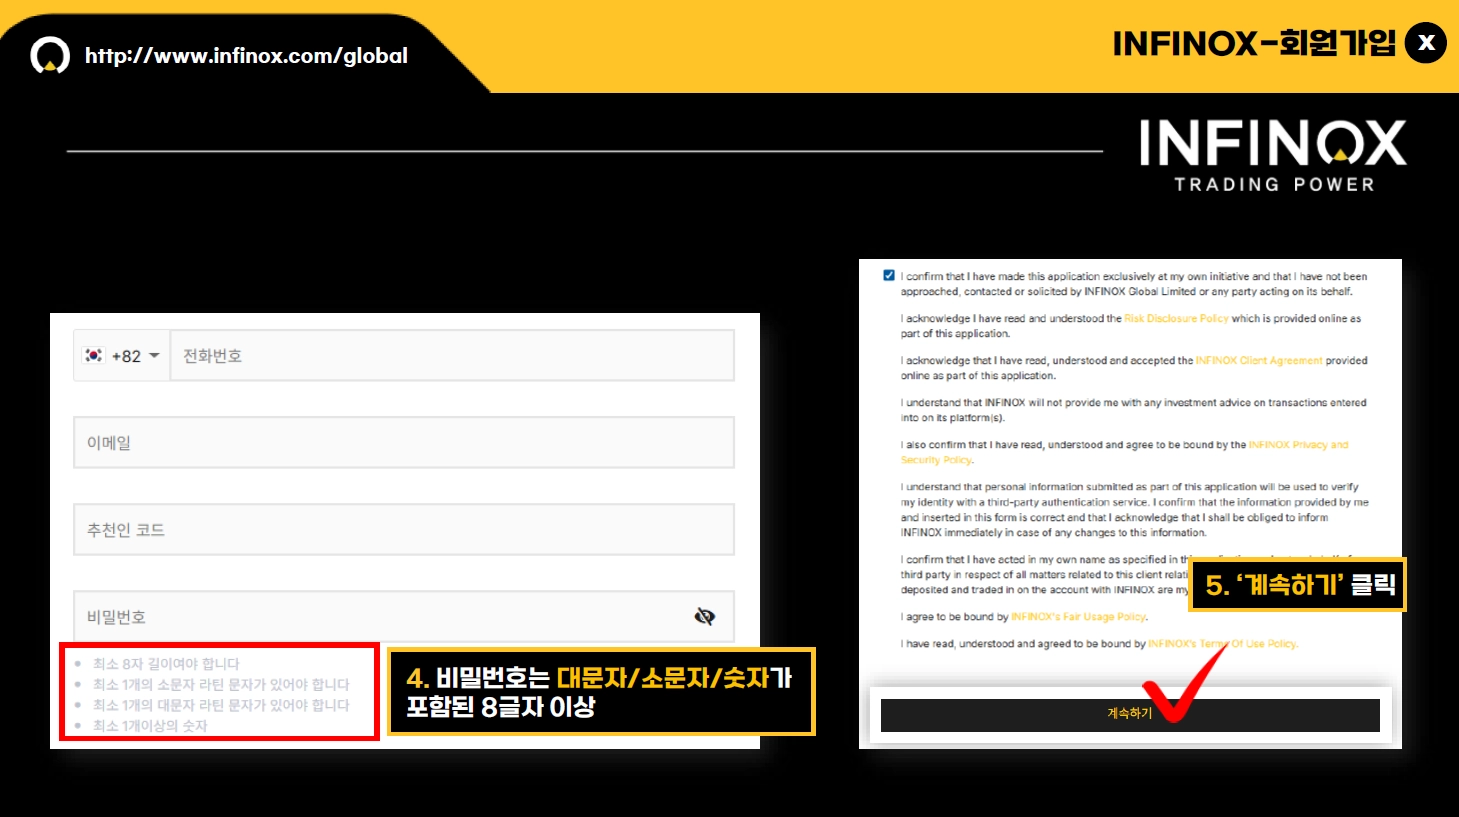Click the '최소 1개이상의 숫자' requirement text
1459x817 pixels.
click(x=150, y=726)
